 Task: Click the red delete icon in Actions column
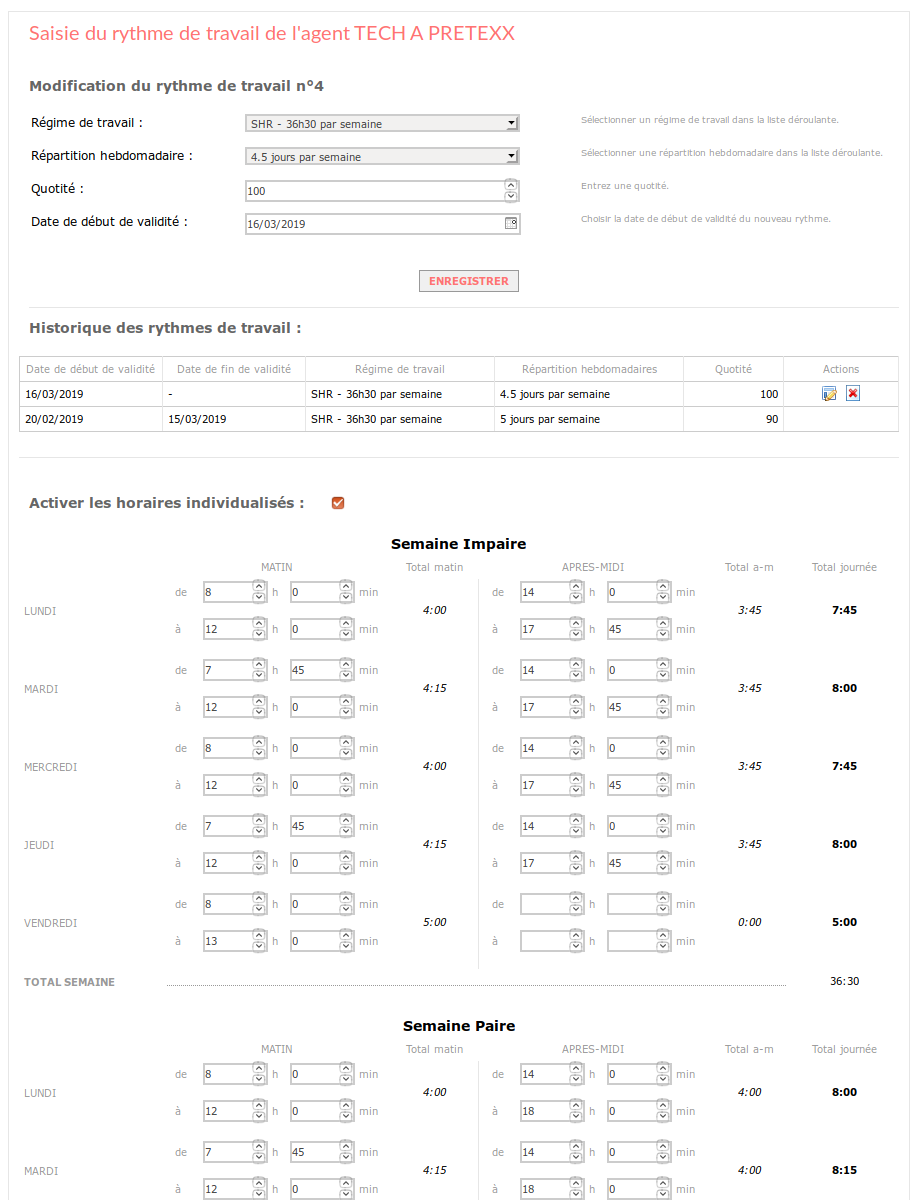pos(853,394)
